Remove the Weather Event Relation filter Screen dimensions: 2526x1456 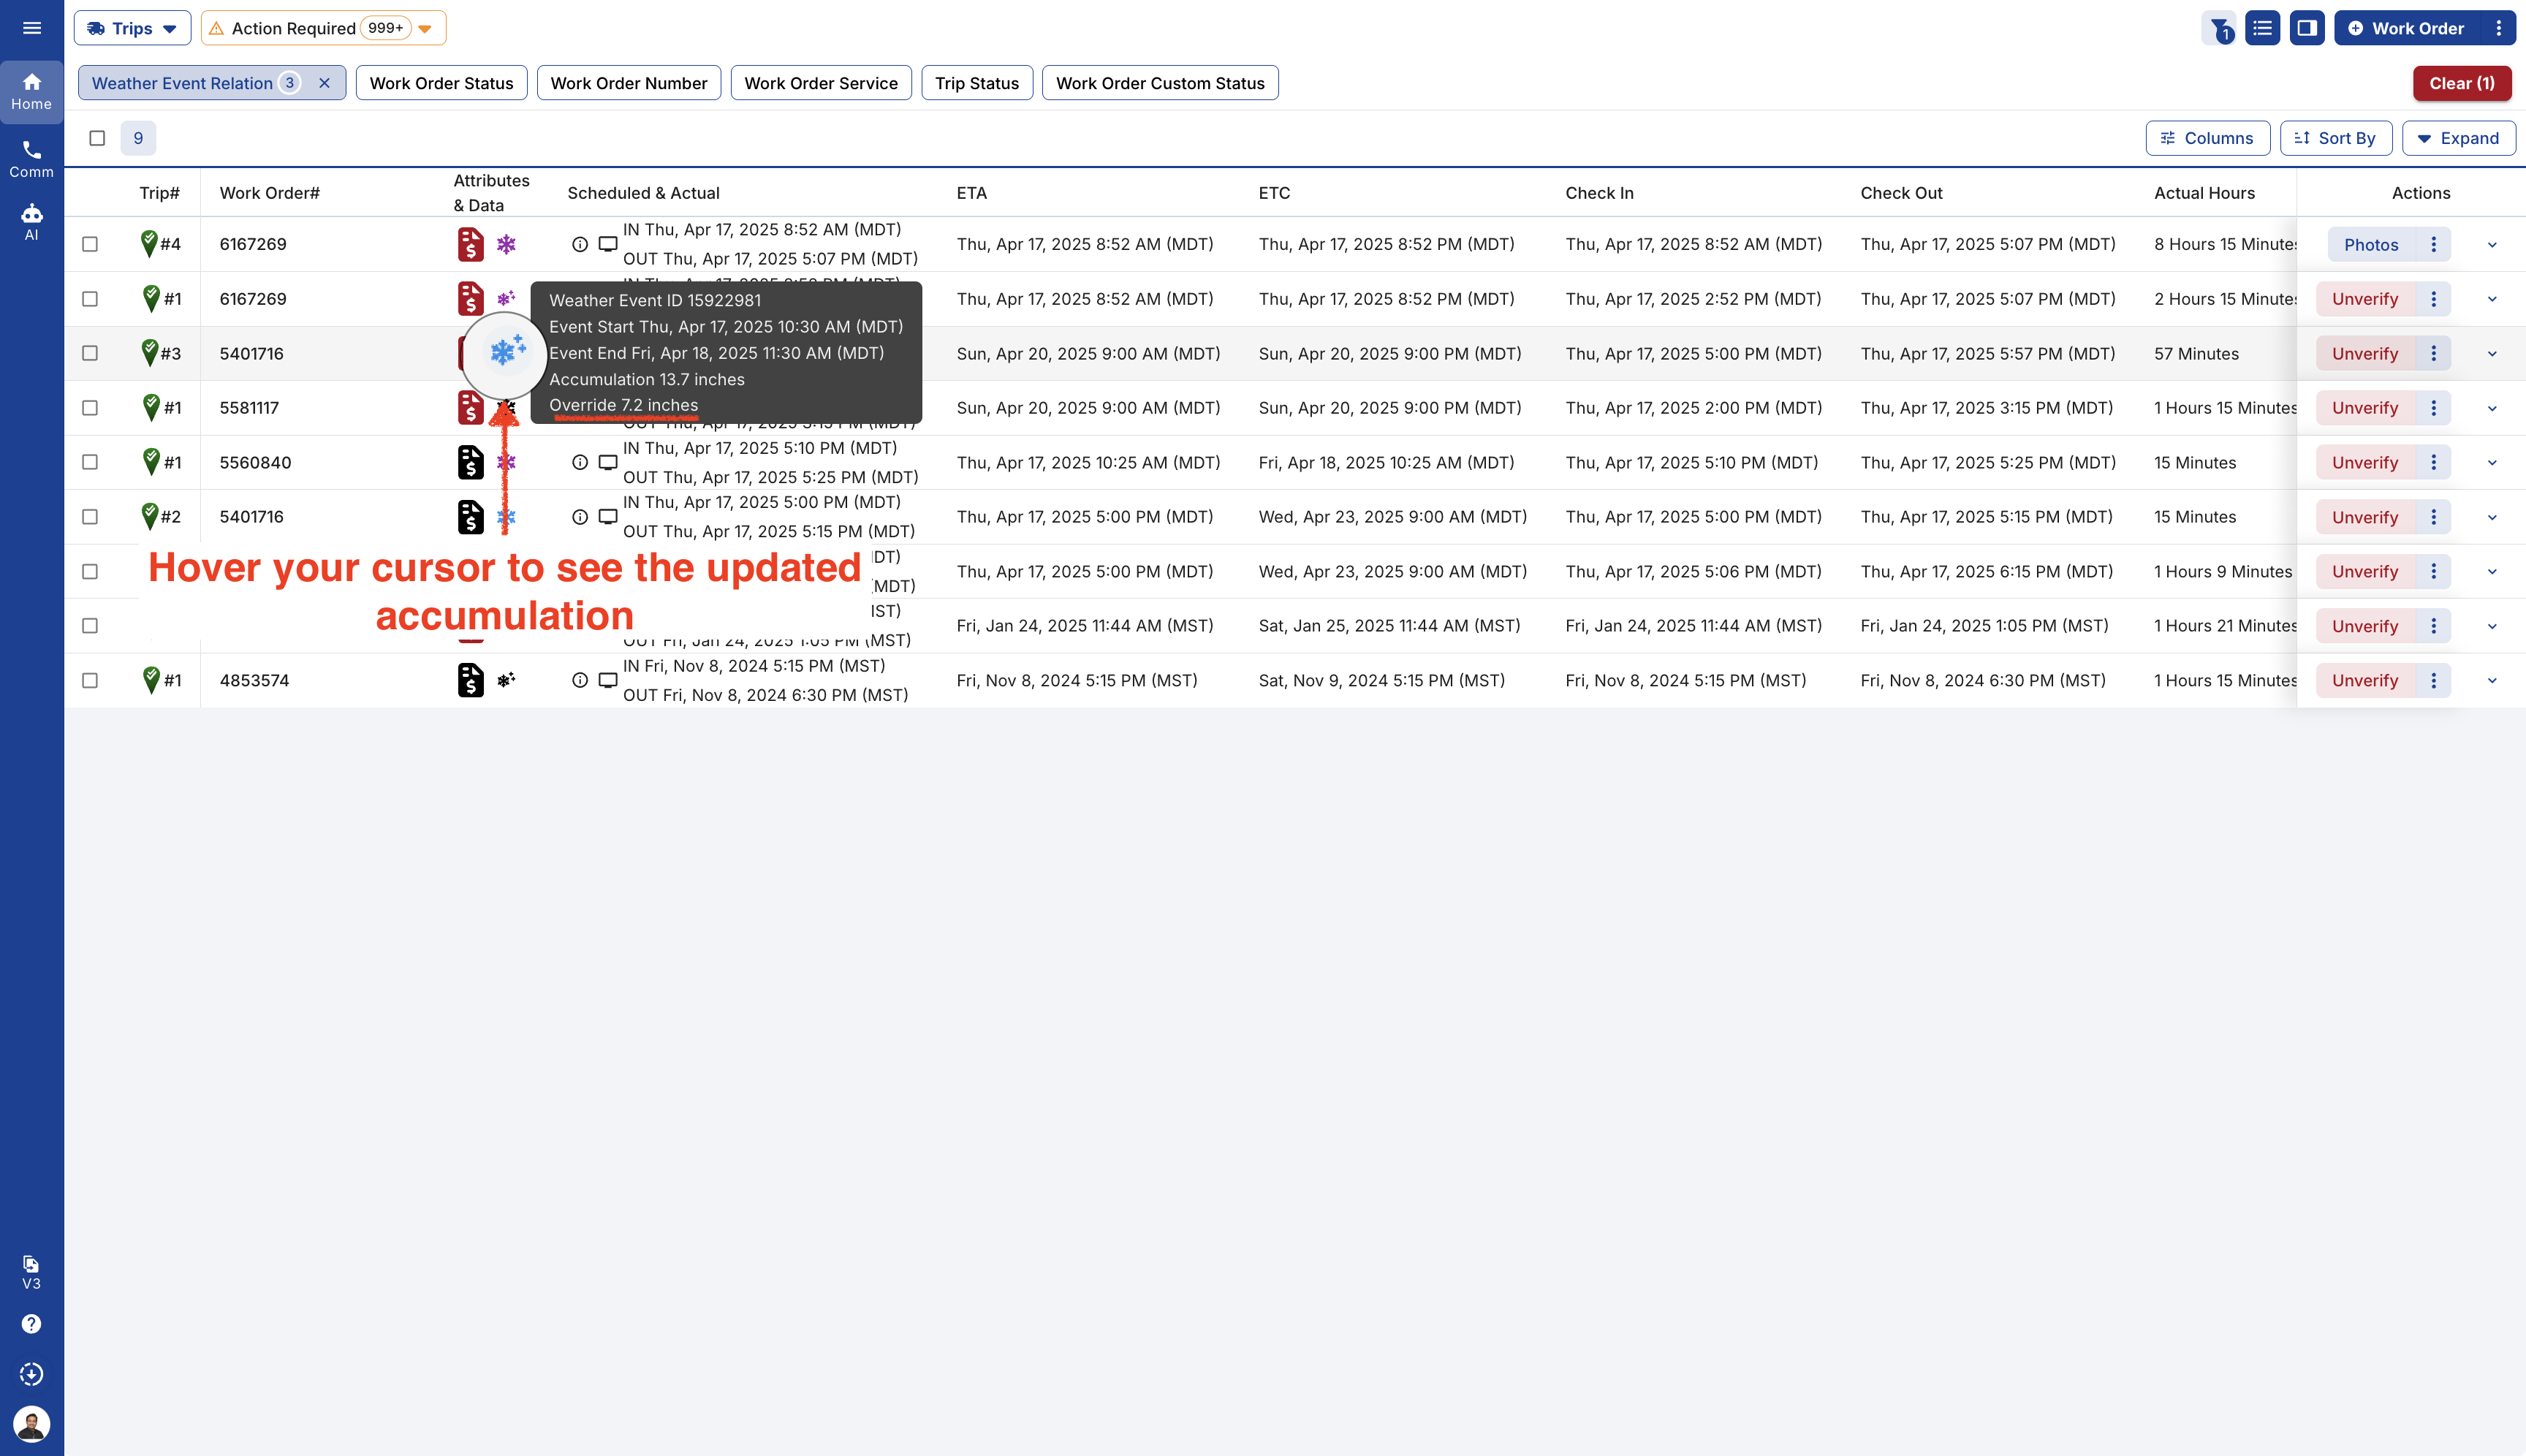click(324, 83)
